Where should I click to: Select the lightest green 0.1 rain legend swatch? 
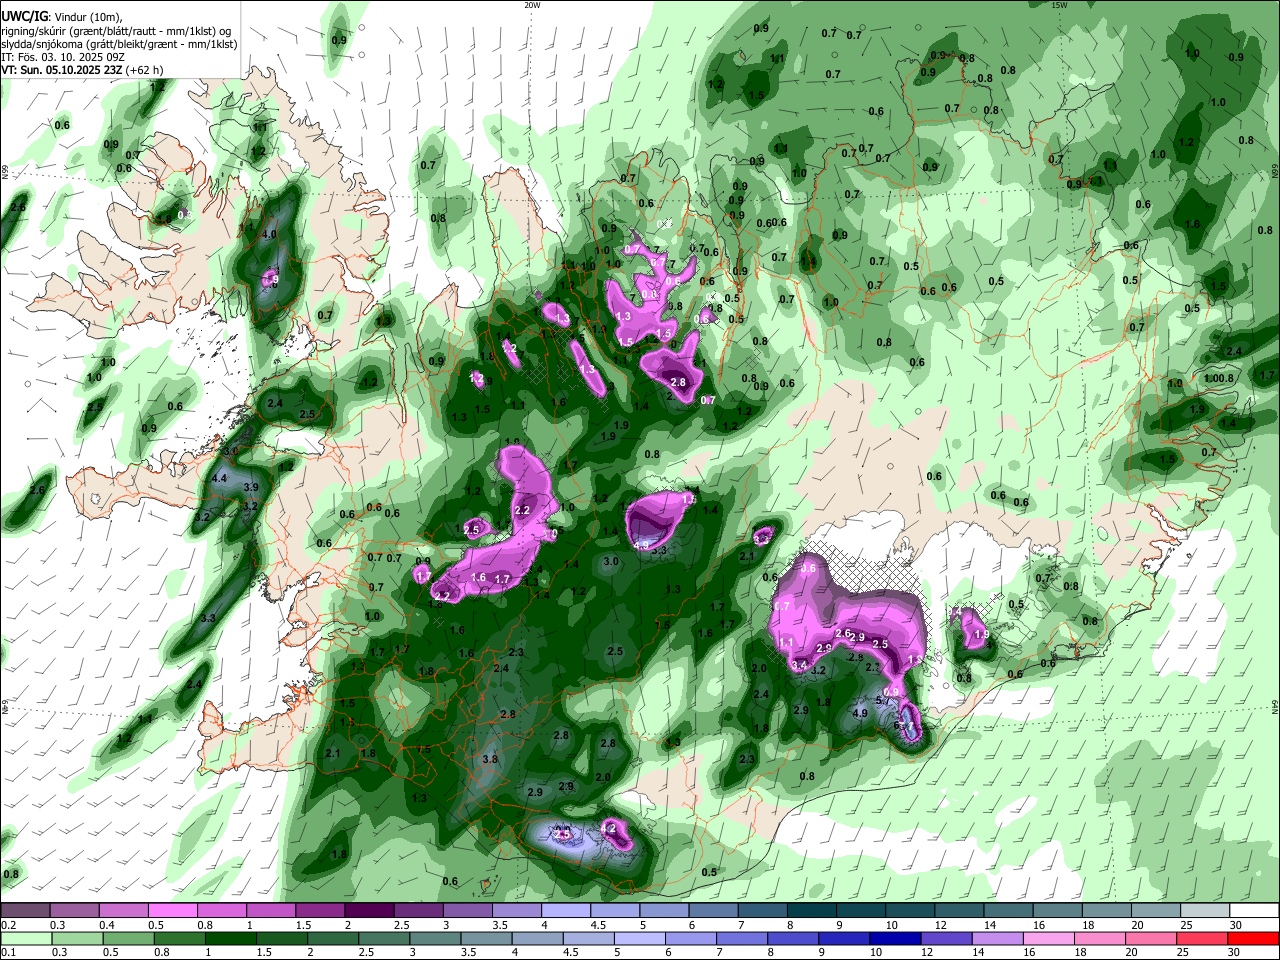25,938
